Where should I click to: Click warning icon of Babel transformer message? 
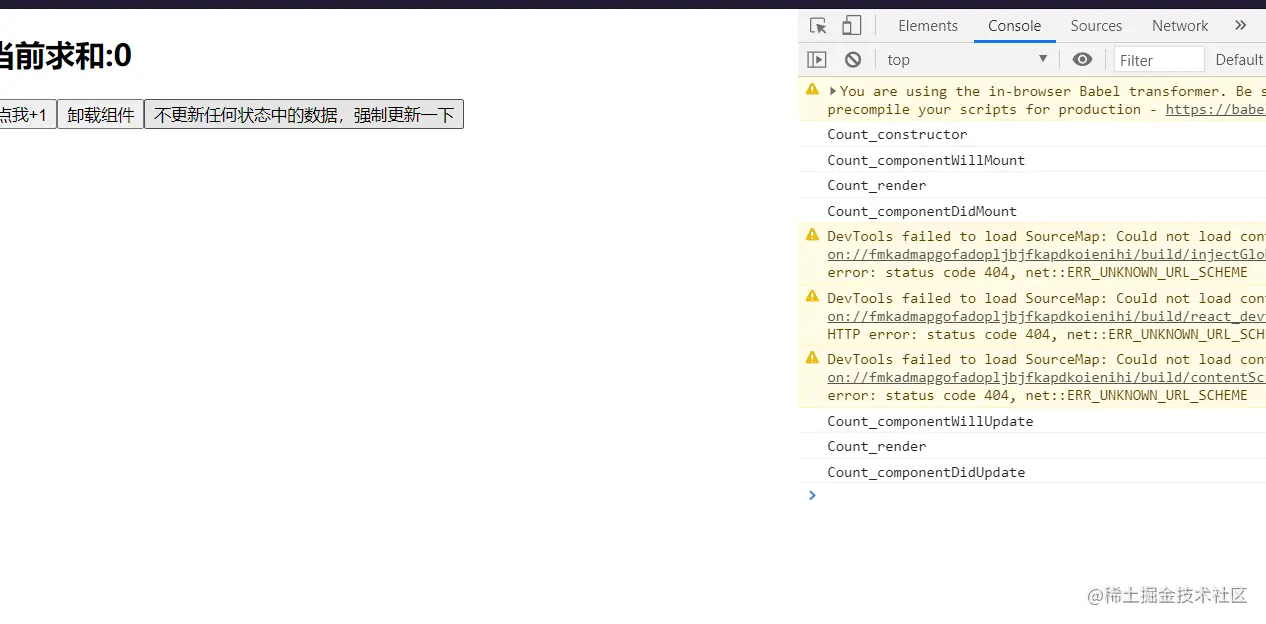pyautogui.click(x=812, y=89)
